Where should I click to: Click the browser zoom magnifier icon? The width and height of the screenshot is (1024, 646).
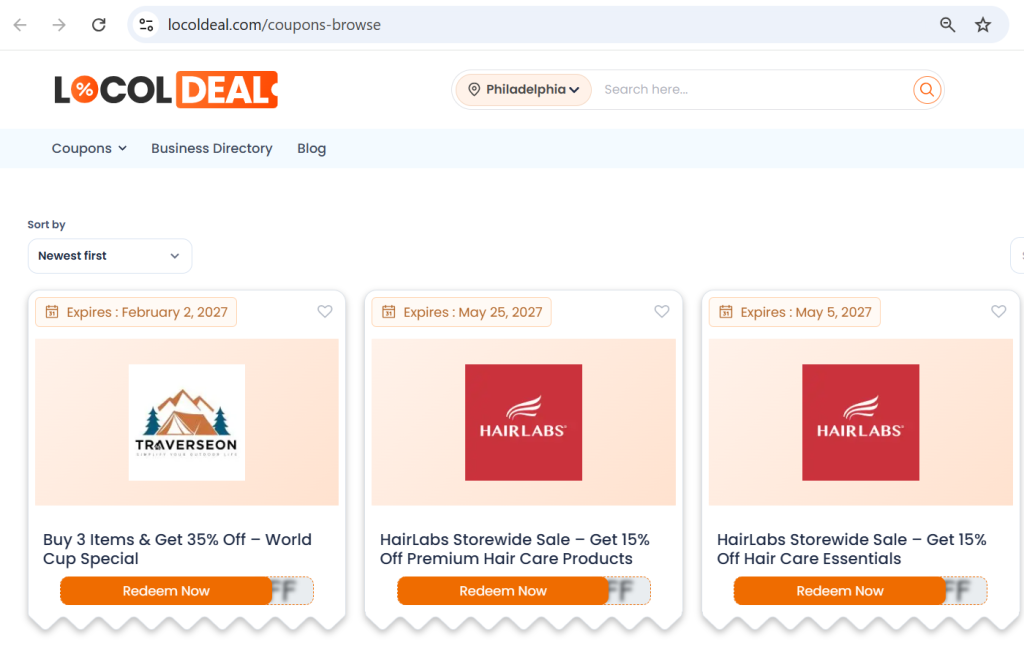click(x=948, y=25)
